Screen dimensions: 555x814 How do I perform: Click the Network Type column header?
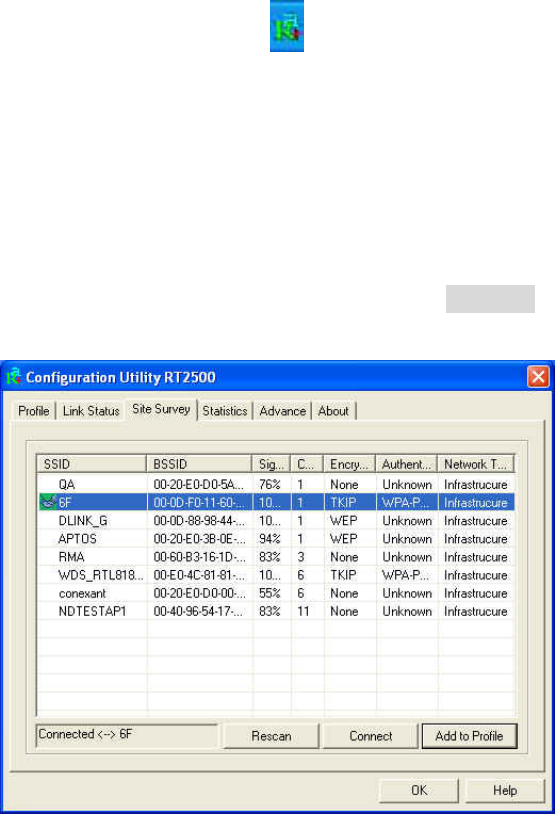[476, 464]
